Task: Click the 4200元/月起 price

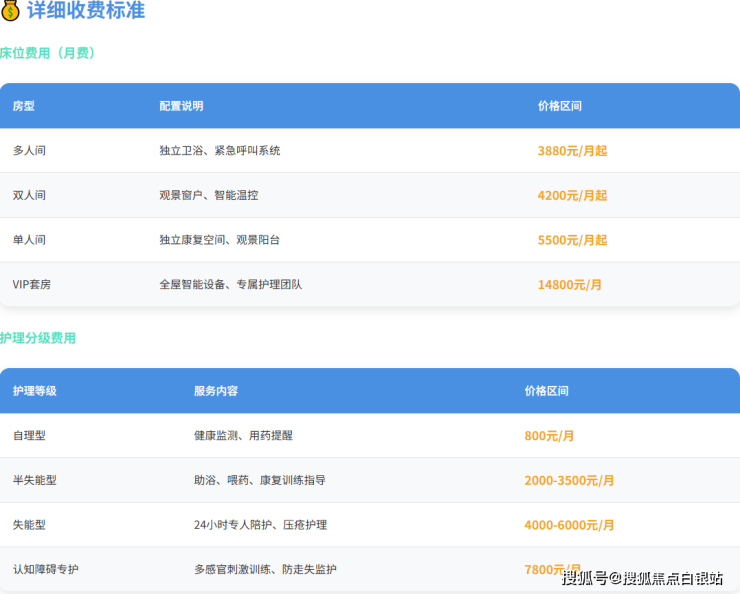Action: coord(572,196)
